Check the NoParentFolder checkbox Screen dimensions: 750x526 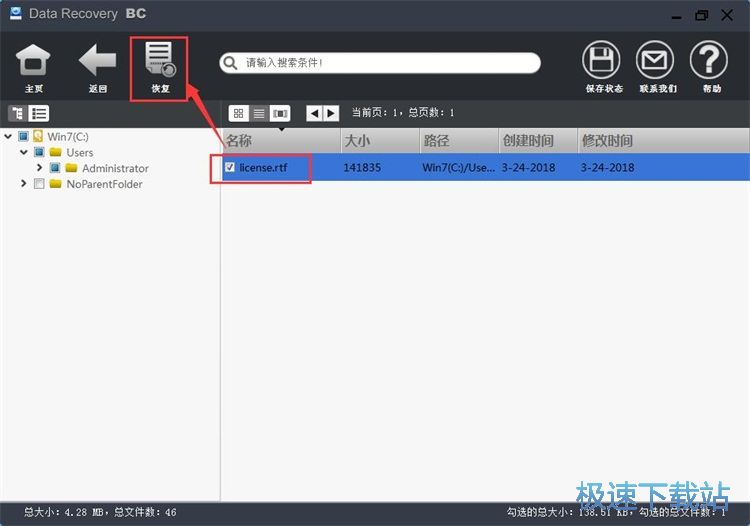click(x=39, y=184)
